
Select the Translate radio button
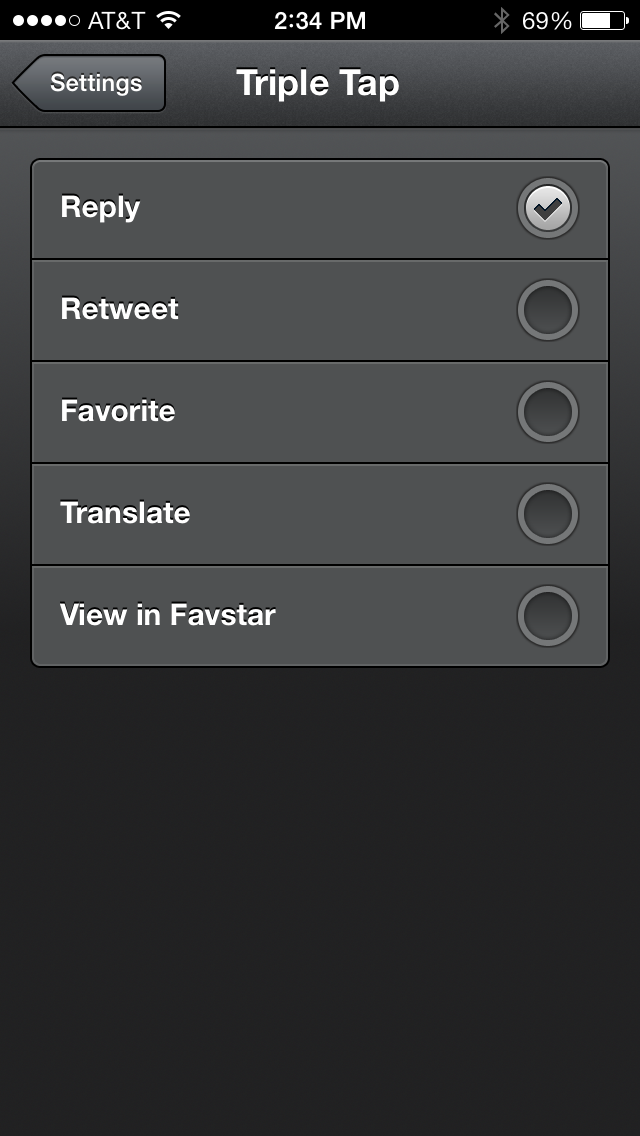547,514
